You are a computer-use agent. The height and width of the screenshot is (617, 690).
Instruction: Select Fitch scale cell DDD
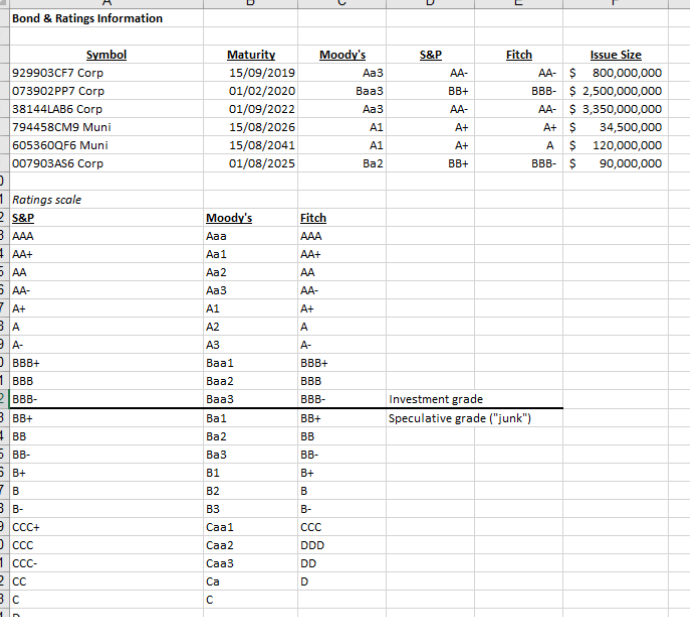pos(342,545)
